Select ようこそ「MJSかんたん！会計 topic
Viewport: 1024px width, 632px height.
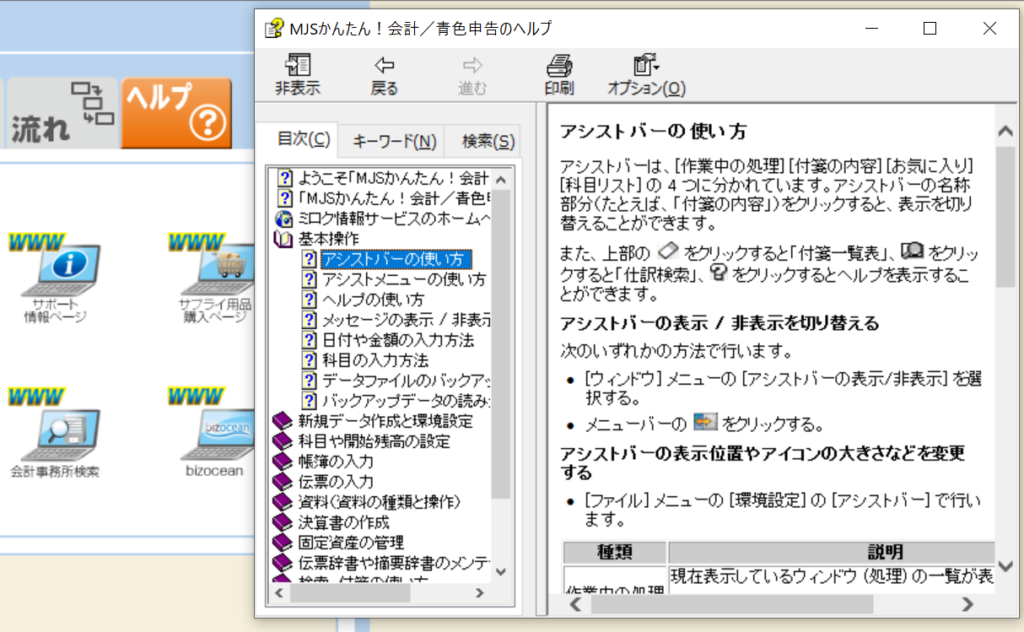393,178
